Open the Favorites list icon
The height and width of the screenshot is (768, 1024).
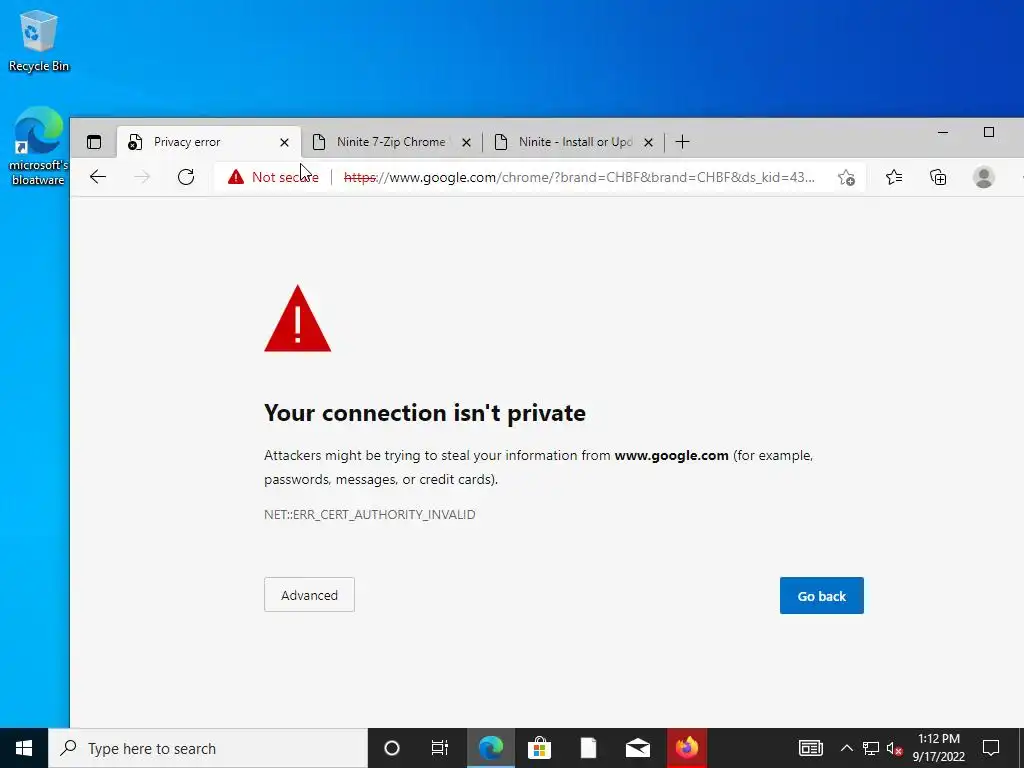point(894,177)
